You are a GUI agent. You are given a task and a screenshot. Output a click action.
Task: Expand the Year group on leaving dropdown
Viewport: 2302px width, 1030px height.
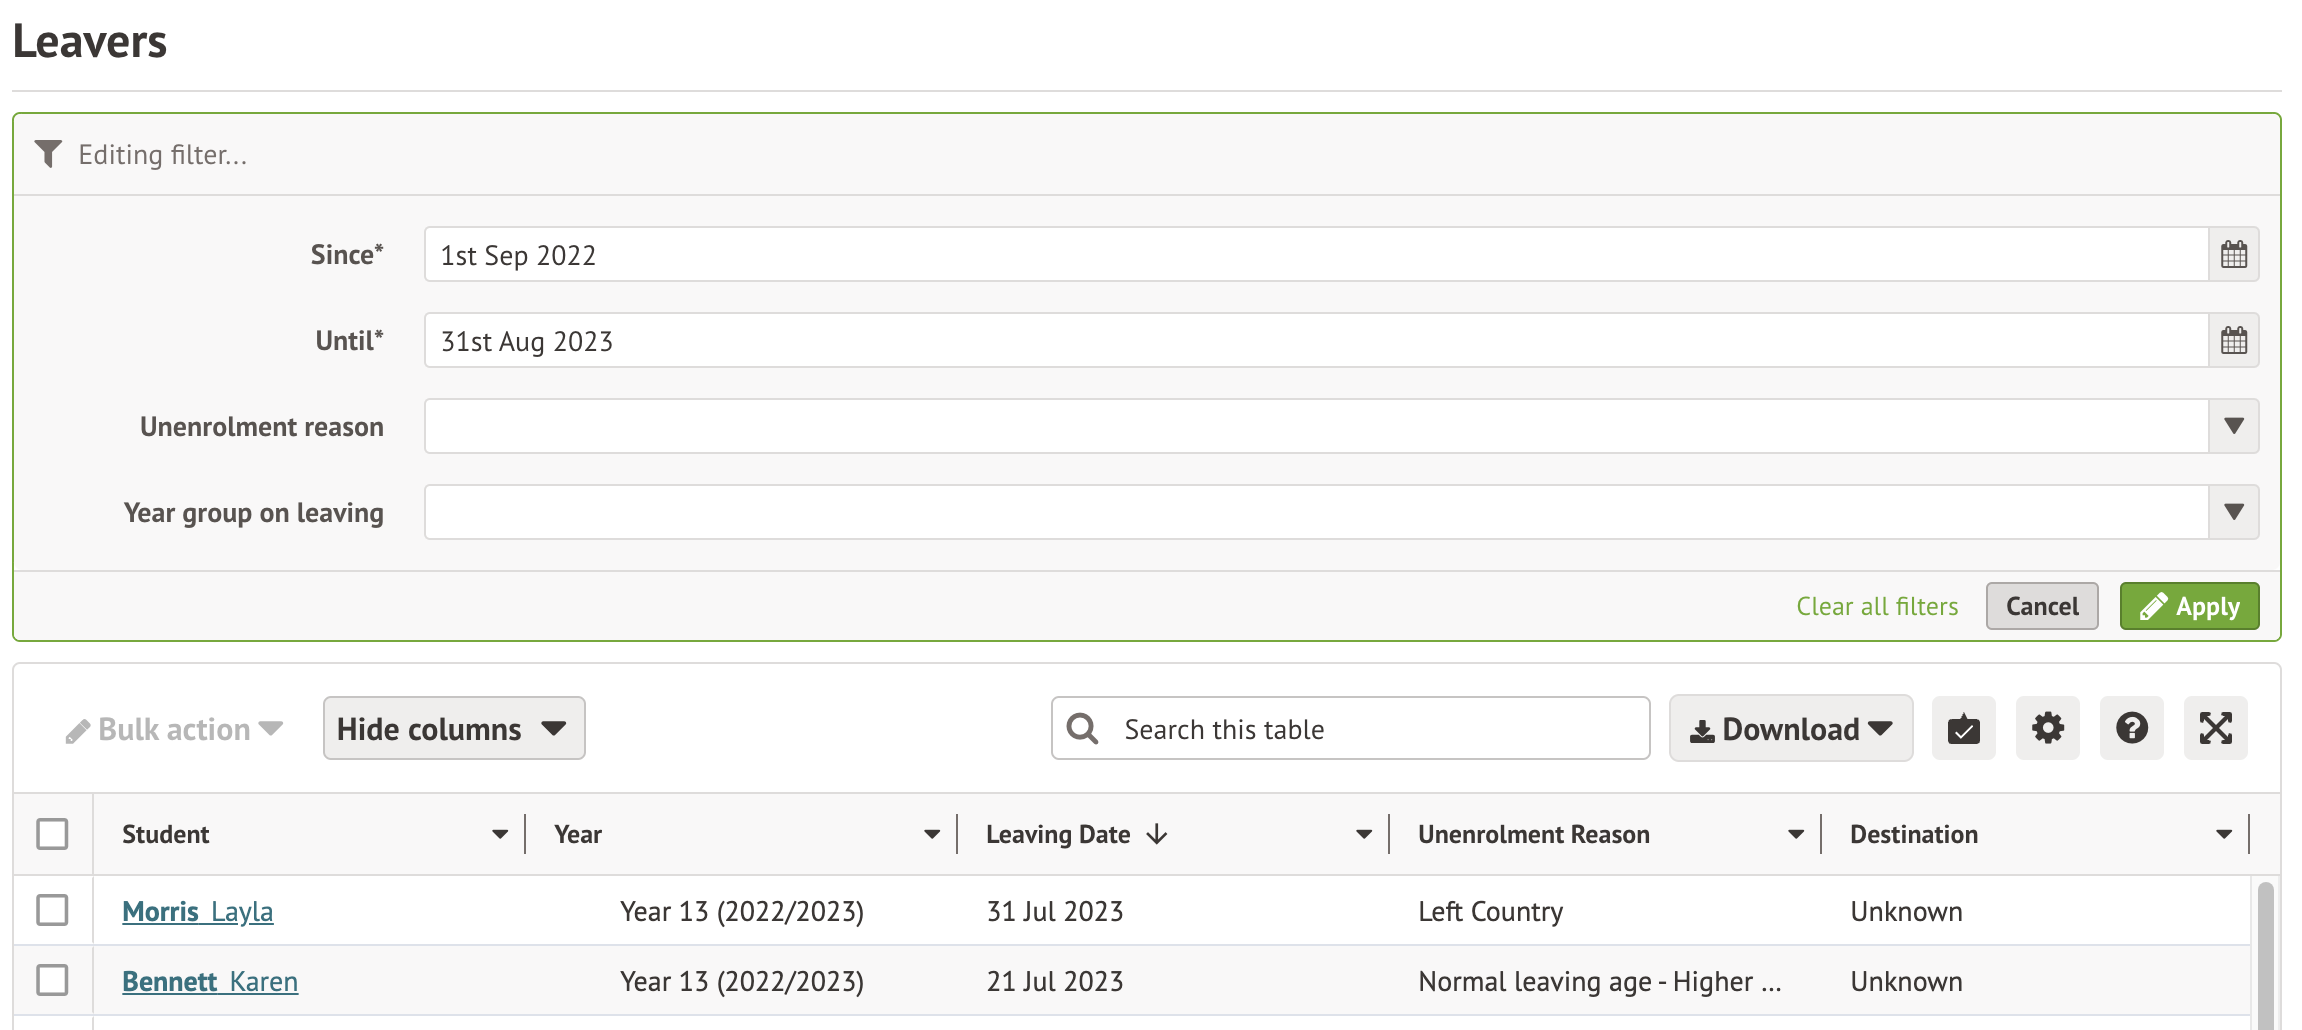pyautogui.click(x=2233, y=513)
